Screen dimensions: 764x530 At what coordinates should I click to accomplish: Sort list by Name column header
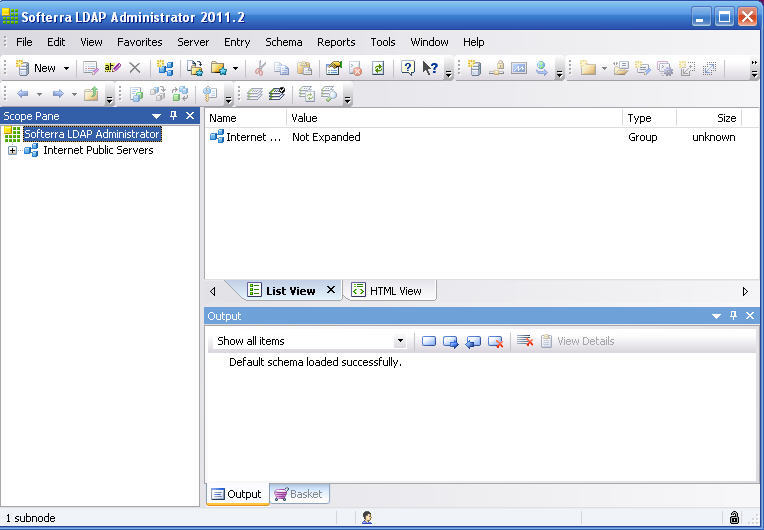pos(245,118)
